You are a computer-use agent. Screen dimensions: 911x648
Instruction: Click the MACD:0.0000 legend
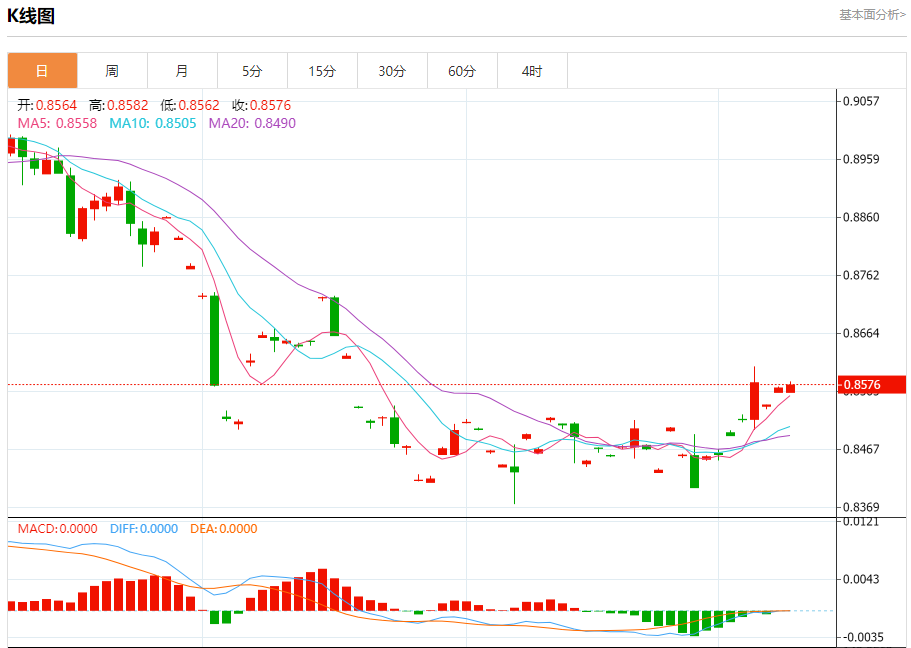(58, 529)
